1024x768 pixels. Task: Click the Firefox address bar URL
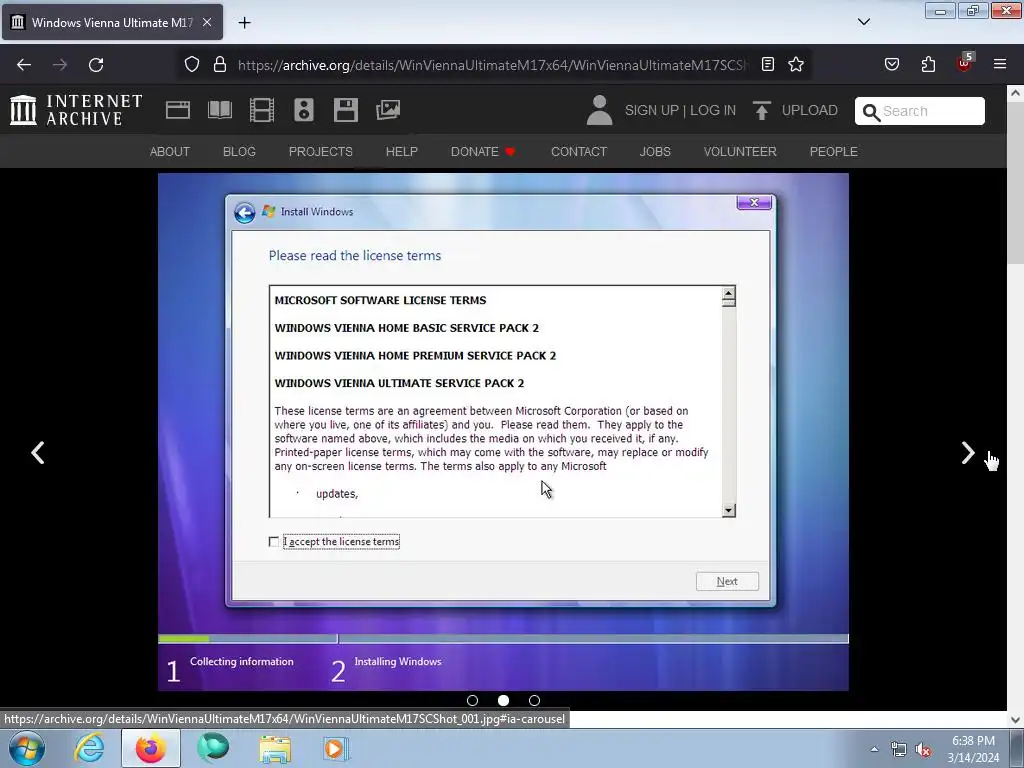[x=492, y=65]
